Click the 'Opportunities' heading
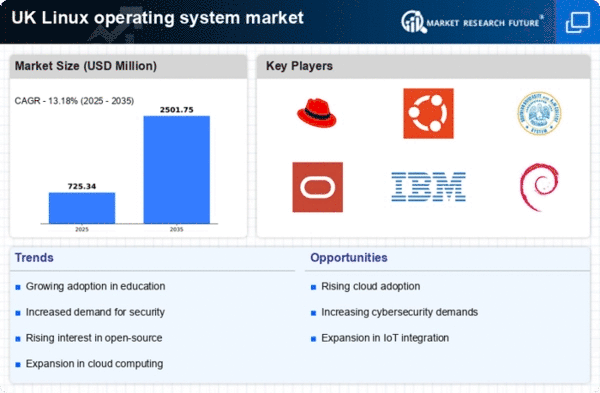Image resolution: width=600 pixels, height=393 pixels. point(349,258)
